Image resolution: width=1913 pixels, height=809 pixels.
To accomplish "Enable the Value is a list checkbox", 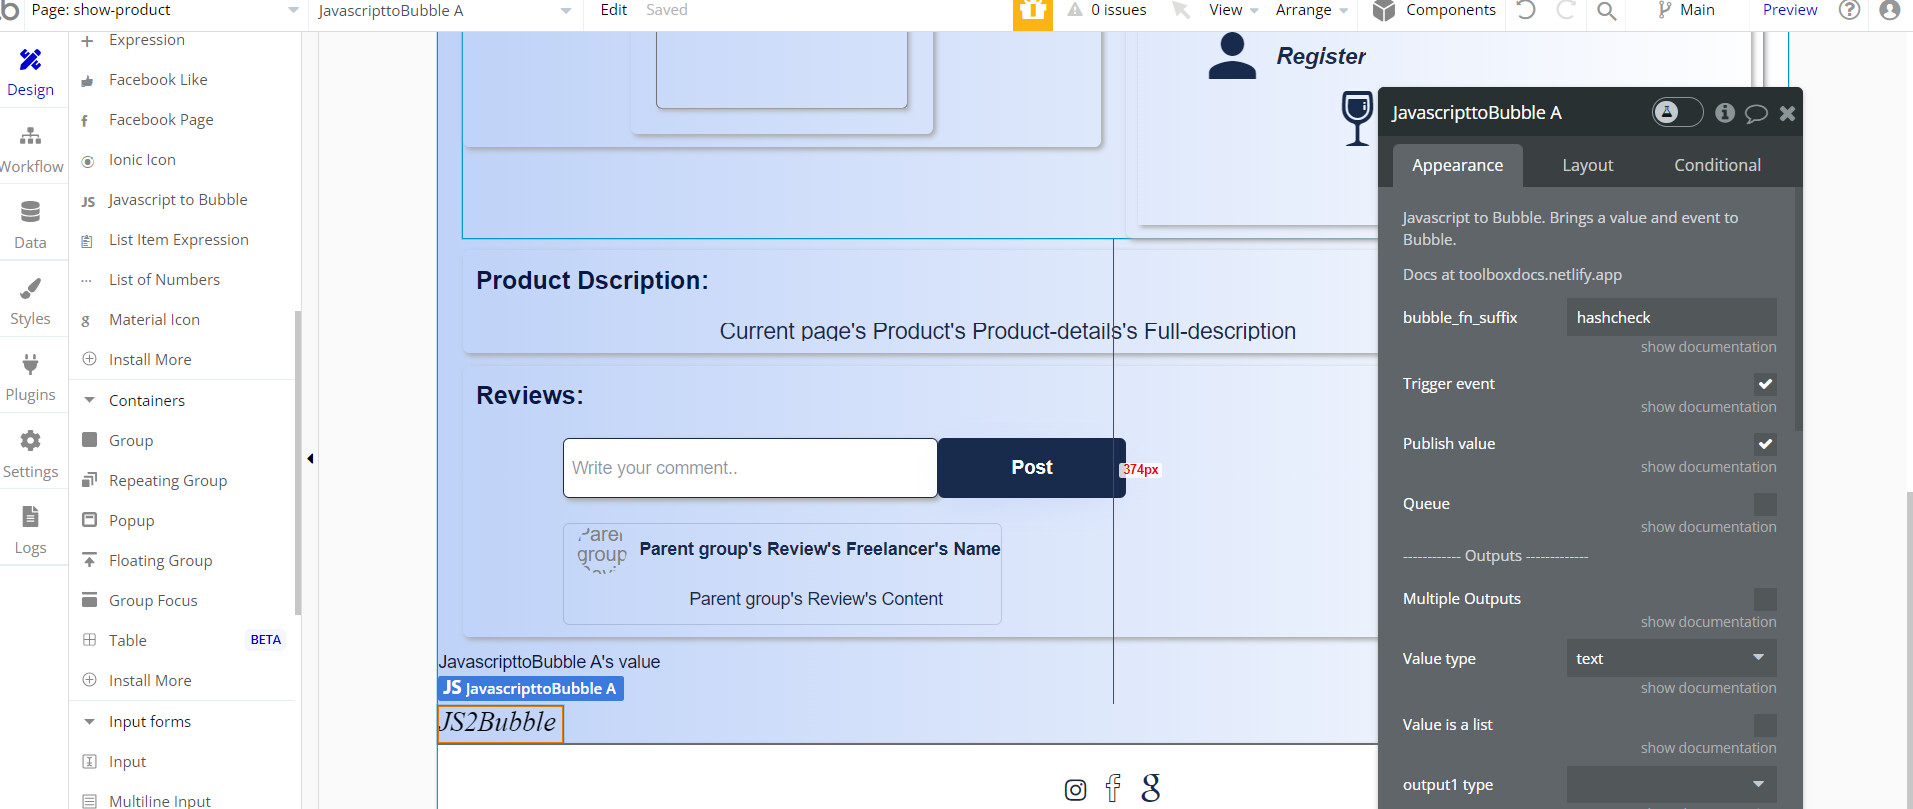I will click(x=1765, y=725).
